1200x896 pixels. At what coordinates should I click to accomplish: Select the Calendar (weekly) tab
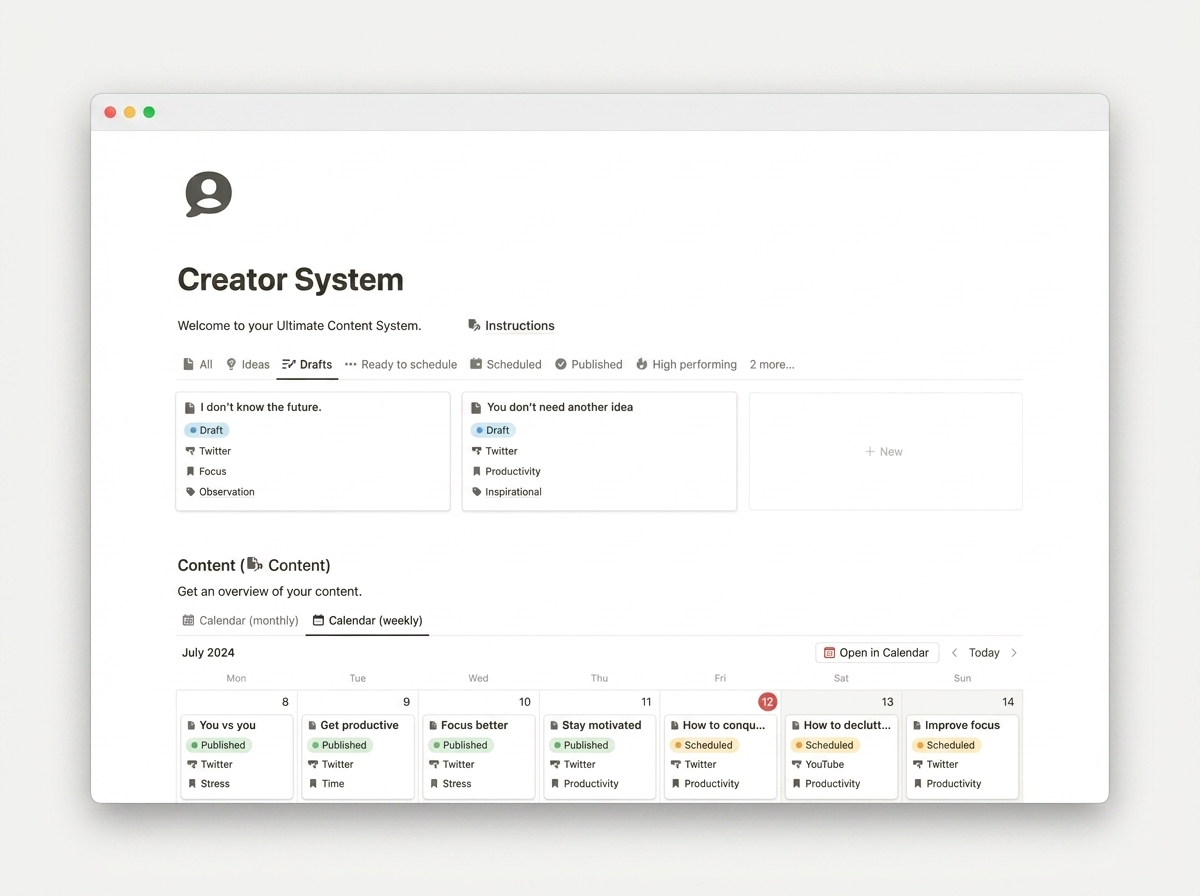point(367,620)
